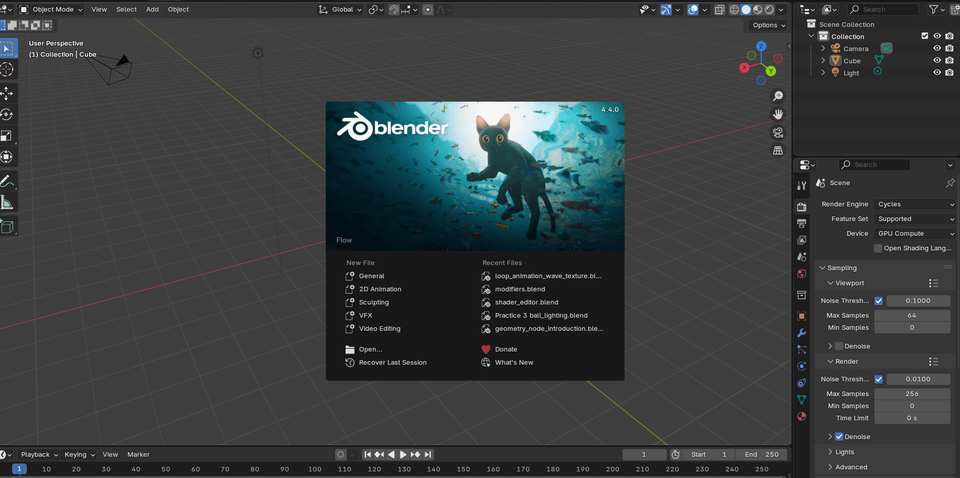Uncheck Collection exclude checkbox
This screenshot has height=478, width=960.
pos(924,36)
